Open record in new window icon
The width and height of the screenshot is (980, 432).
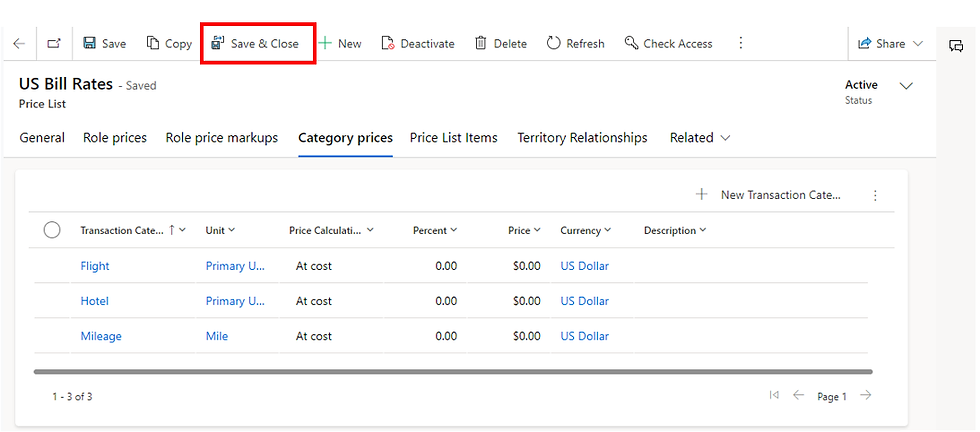point(54,44)
